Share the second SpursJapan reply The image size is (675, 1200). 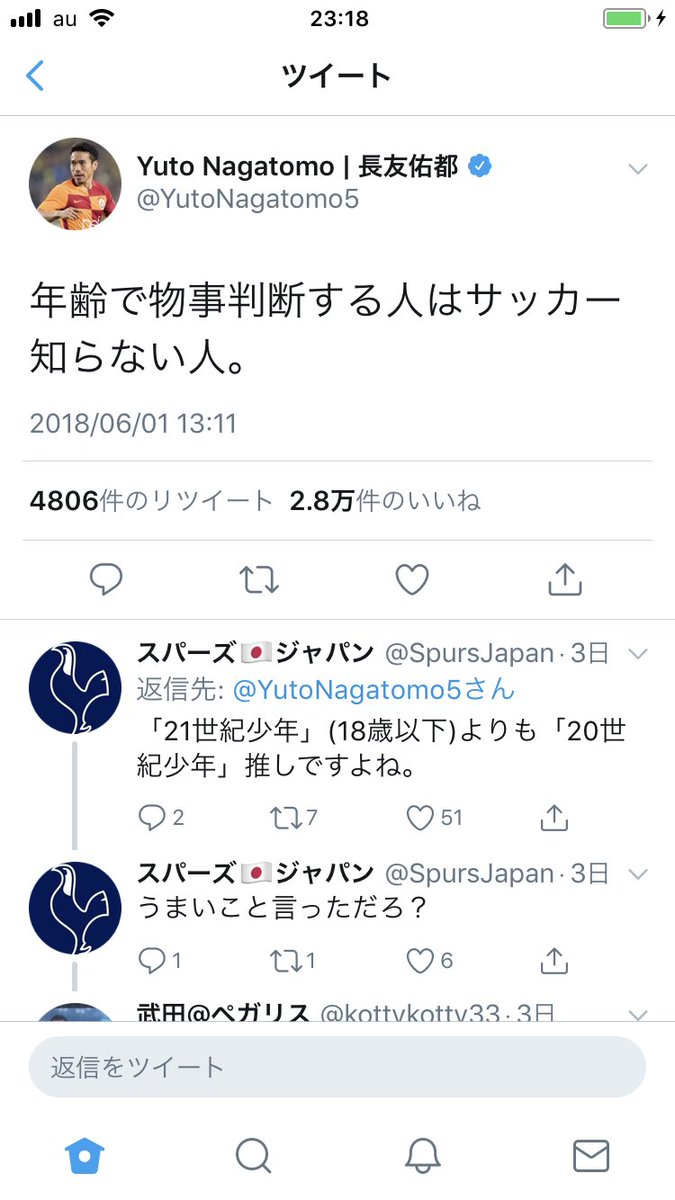point(554,960)
